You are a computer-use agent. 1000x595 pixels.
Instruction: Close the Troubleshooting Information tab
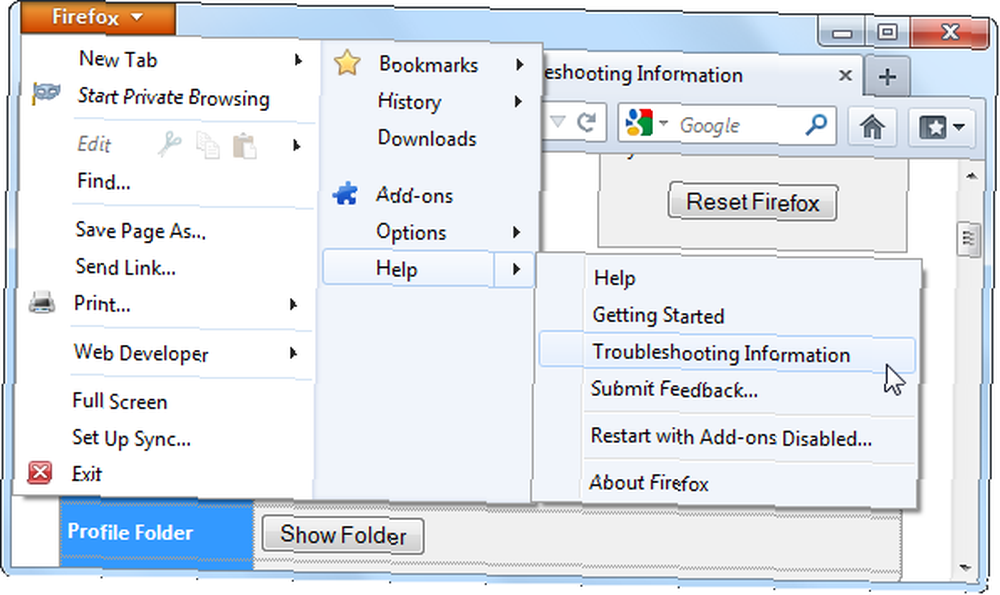coord(845,76)
